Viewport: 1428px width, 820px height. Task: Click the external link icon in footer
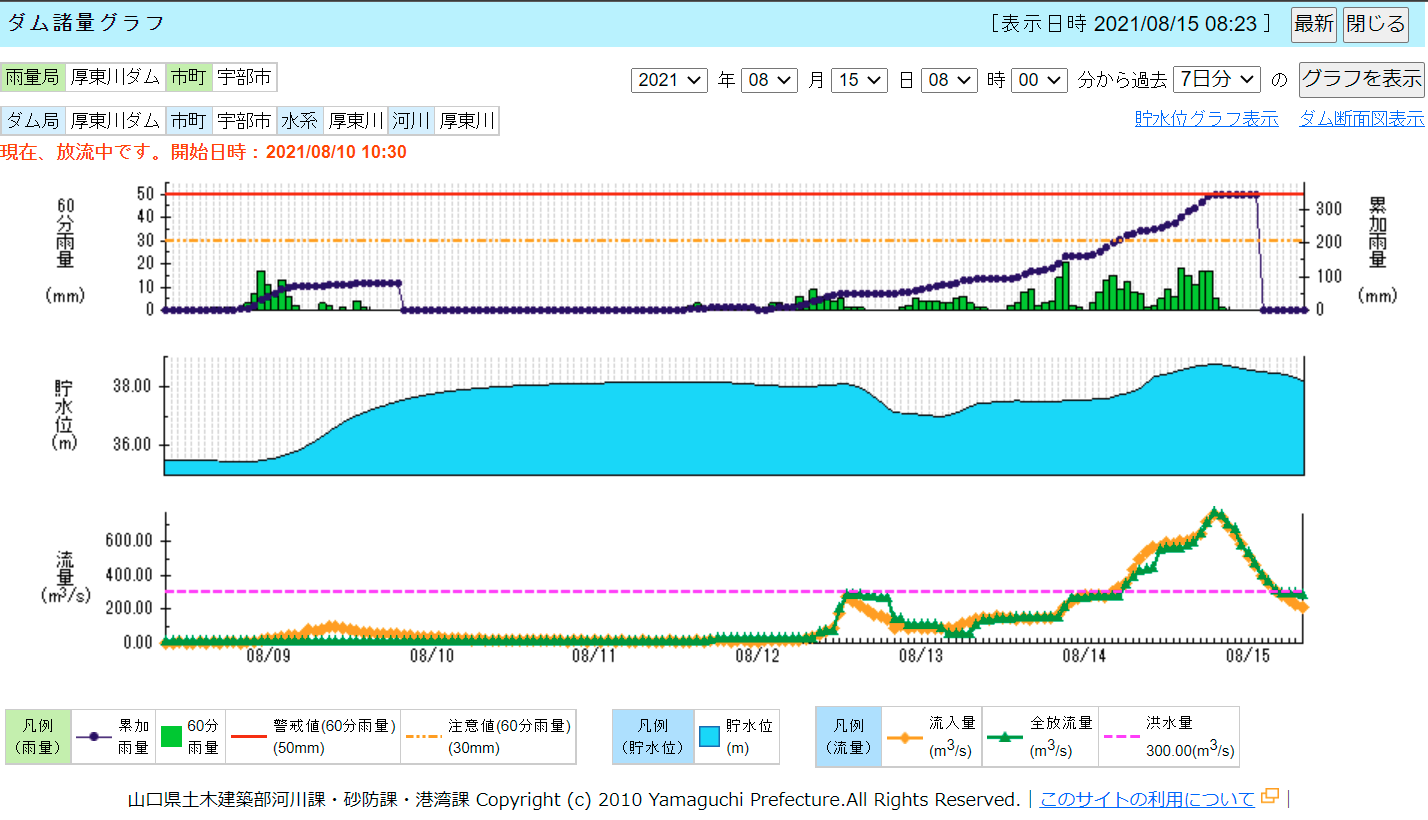(1270, 797)
